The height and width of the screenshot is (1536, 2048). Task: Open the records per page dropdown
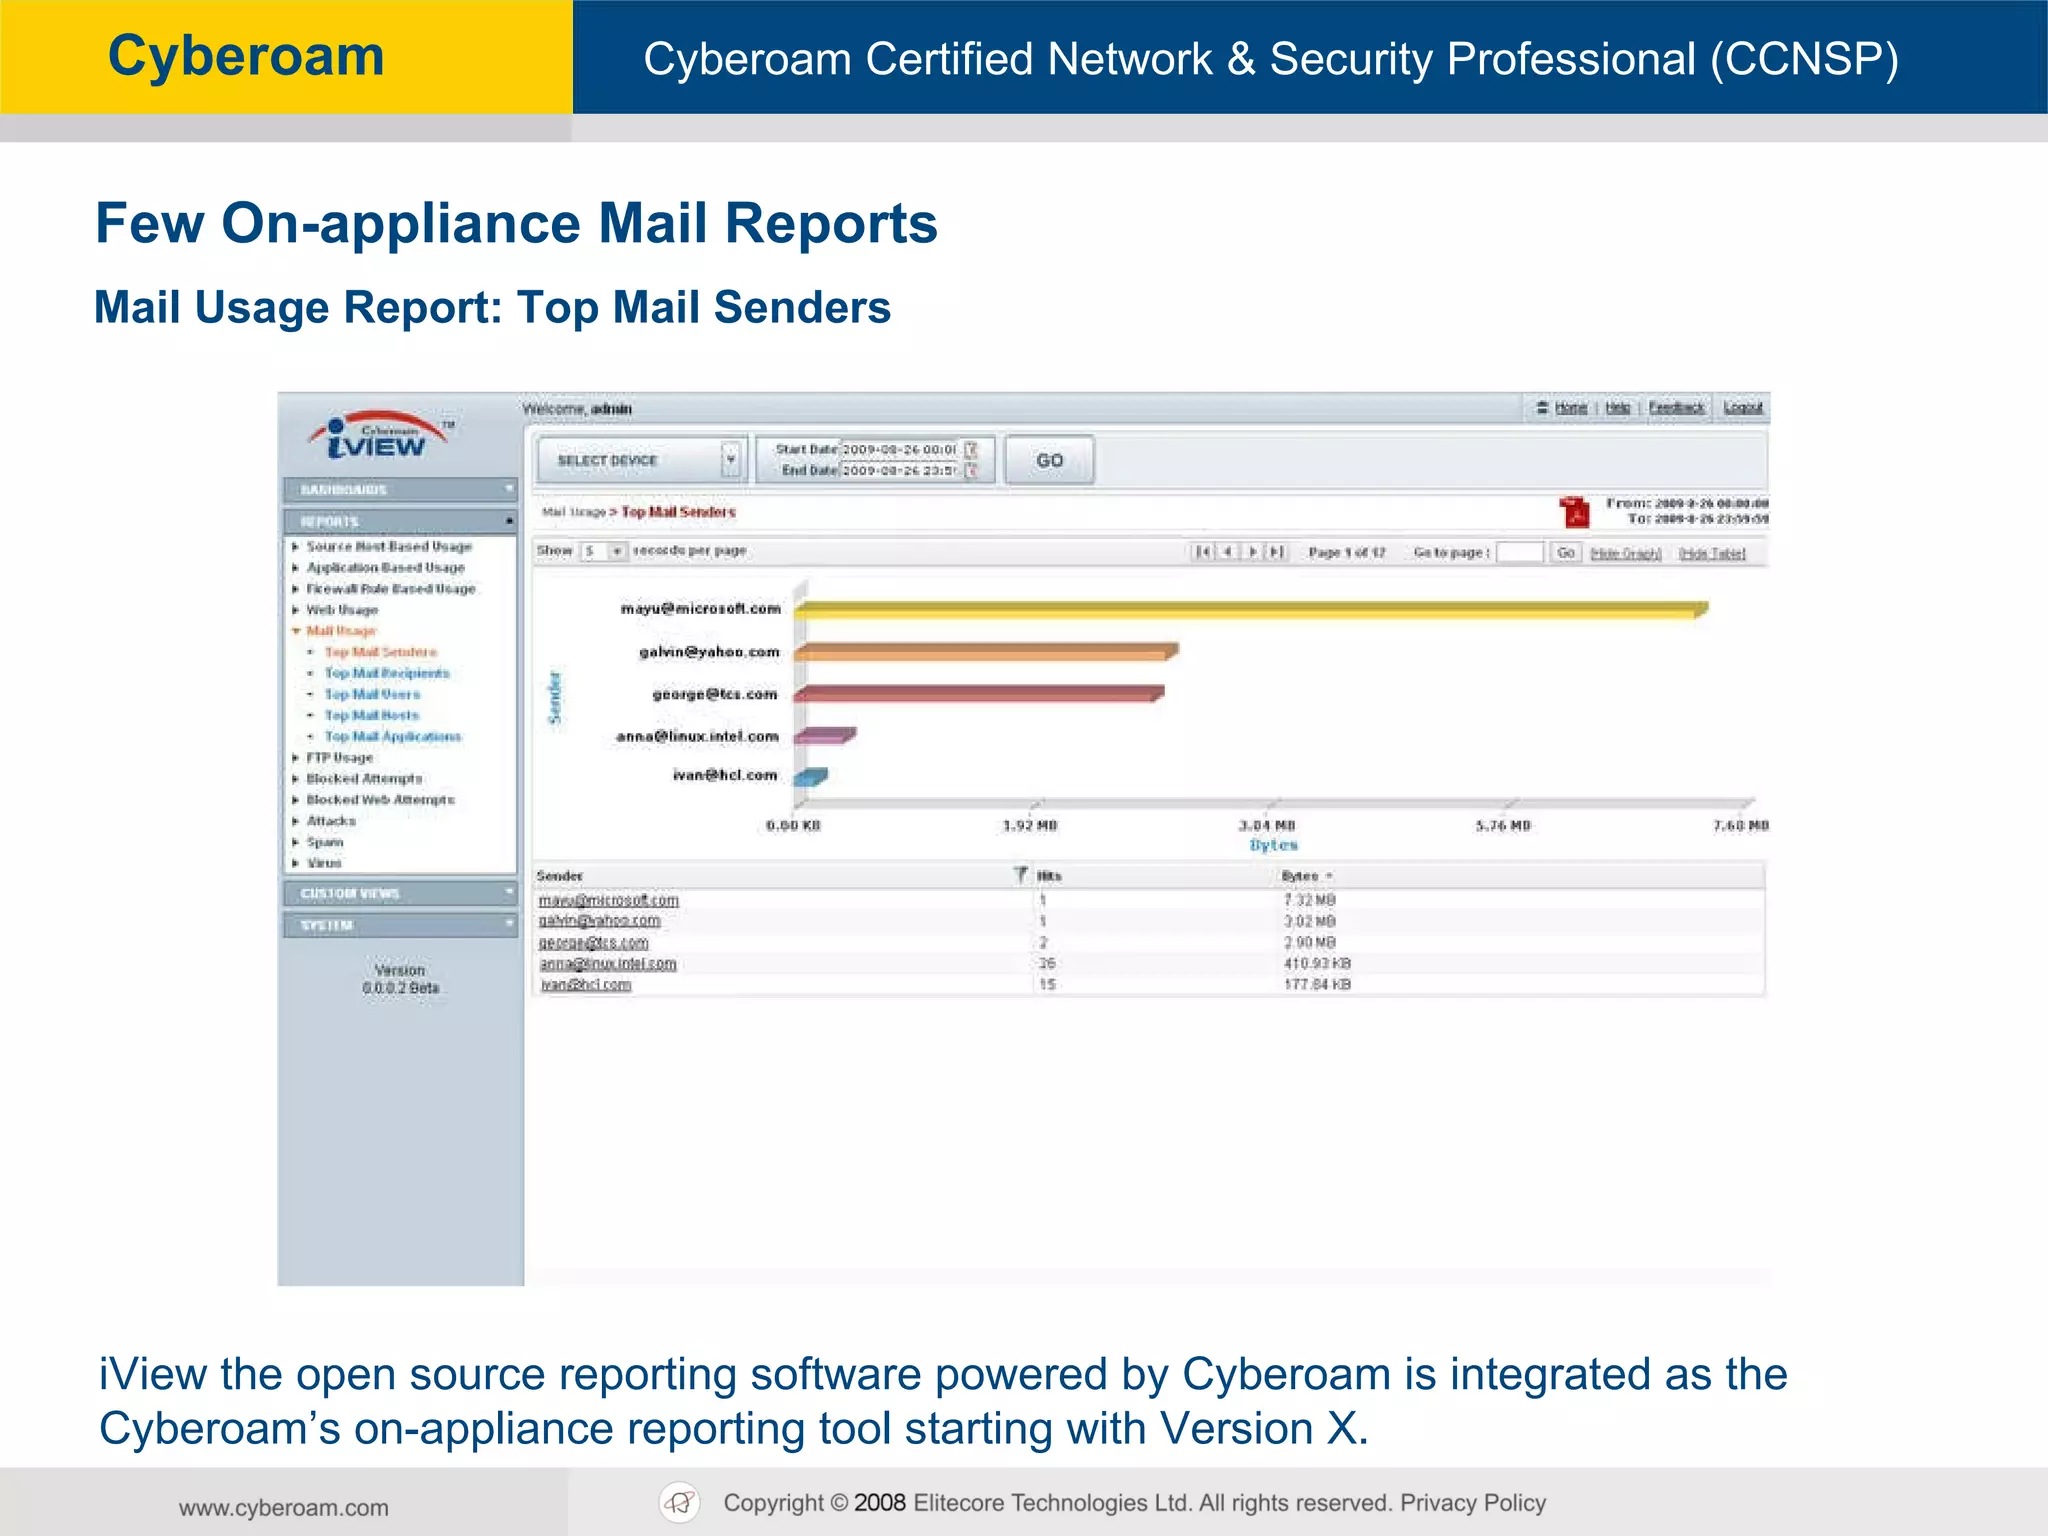pos(604,551)
